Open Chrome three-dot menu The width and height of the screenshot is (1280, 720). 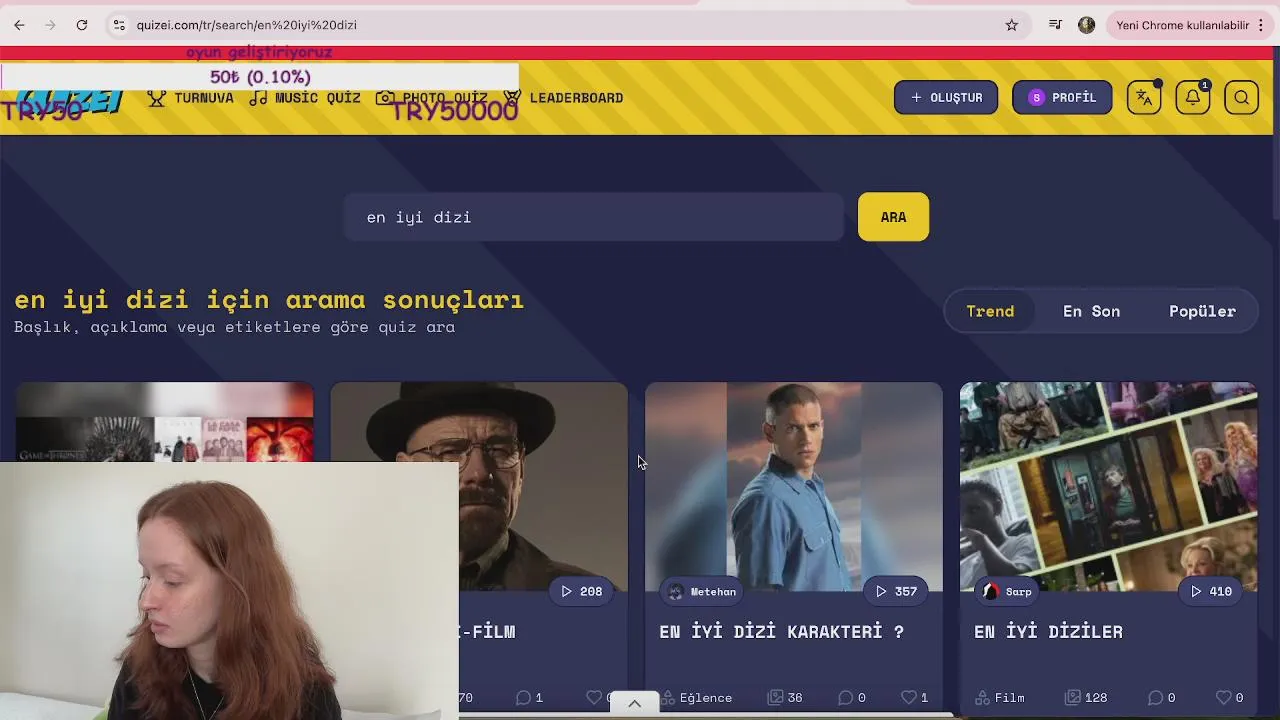(x=1261, y=25)
